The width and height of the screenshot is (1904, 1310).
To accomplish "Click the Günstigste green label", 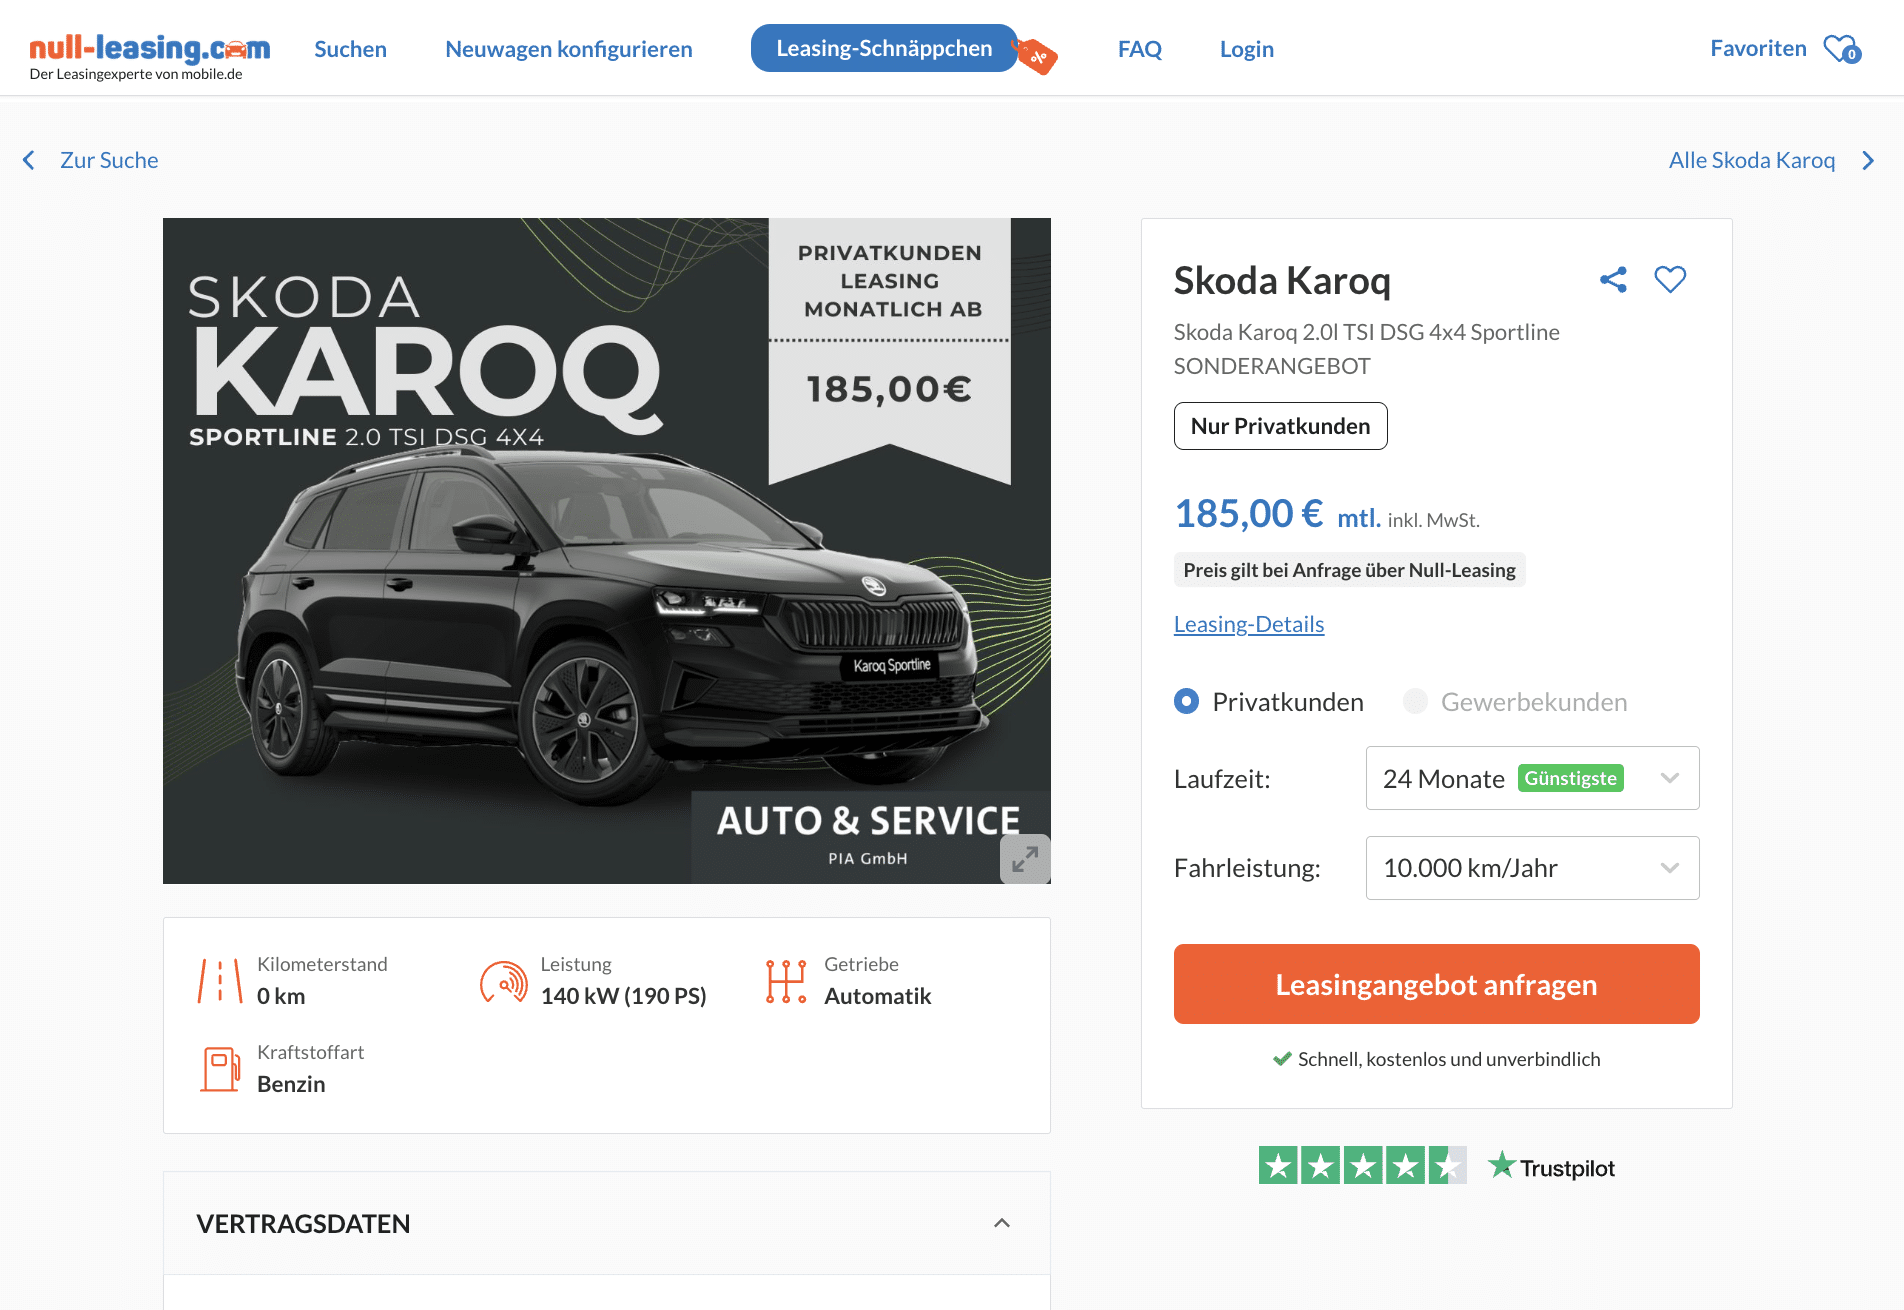I will [1570, 778].
